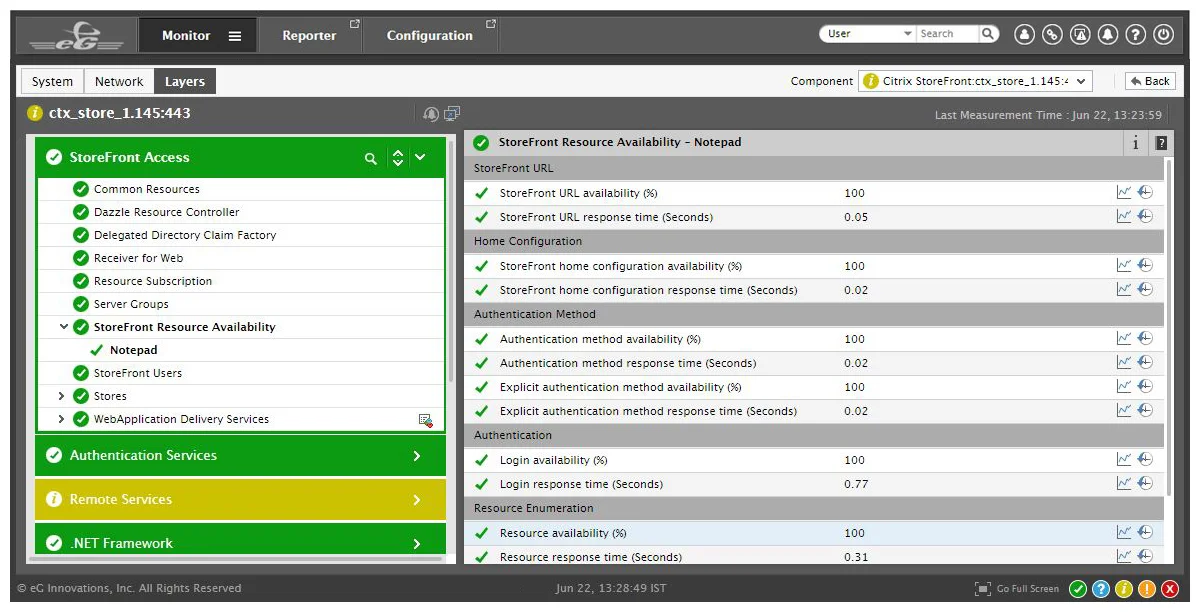
Task: Click the orange Major status icon in footer
Action: [x=1147, y=589]
